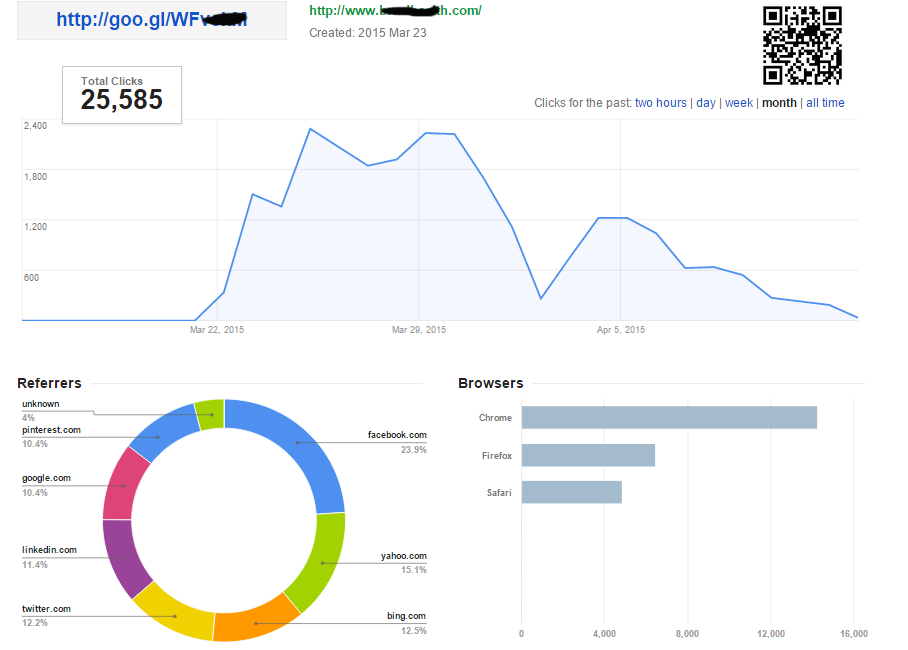Click the Total Clicks counter box
The width and height of the screenshot is (908, 650).
click(x=121, y=95)
